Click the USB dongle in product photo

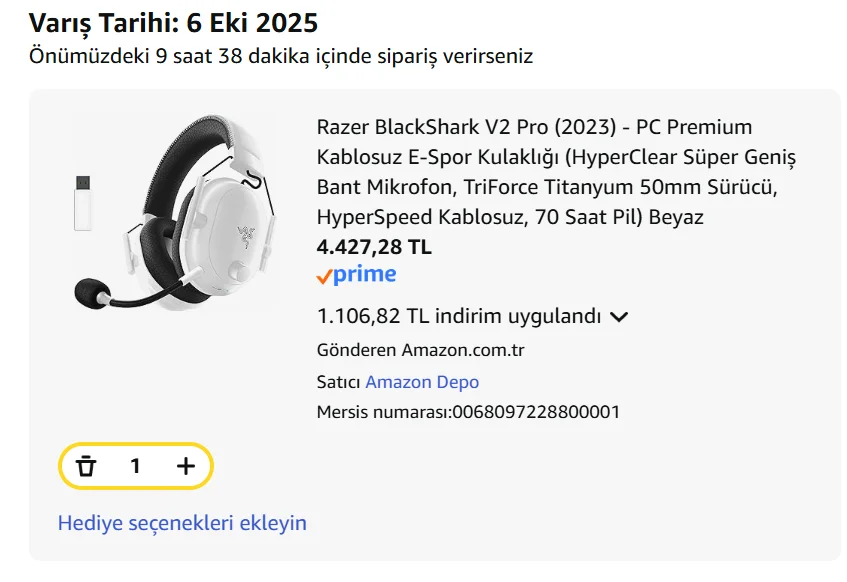click(82, 203)
